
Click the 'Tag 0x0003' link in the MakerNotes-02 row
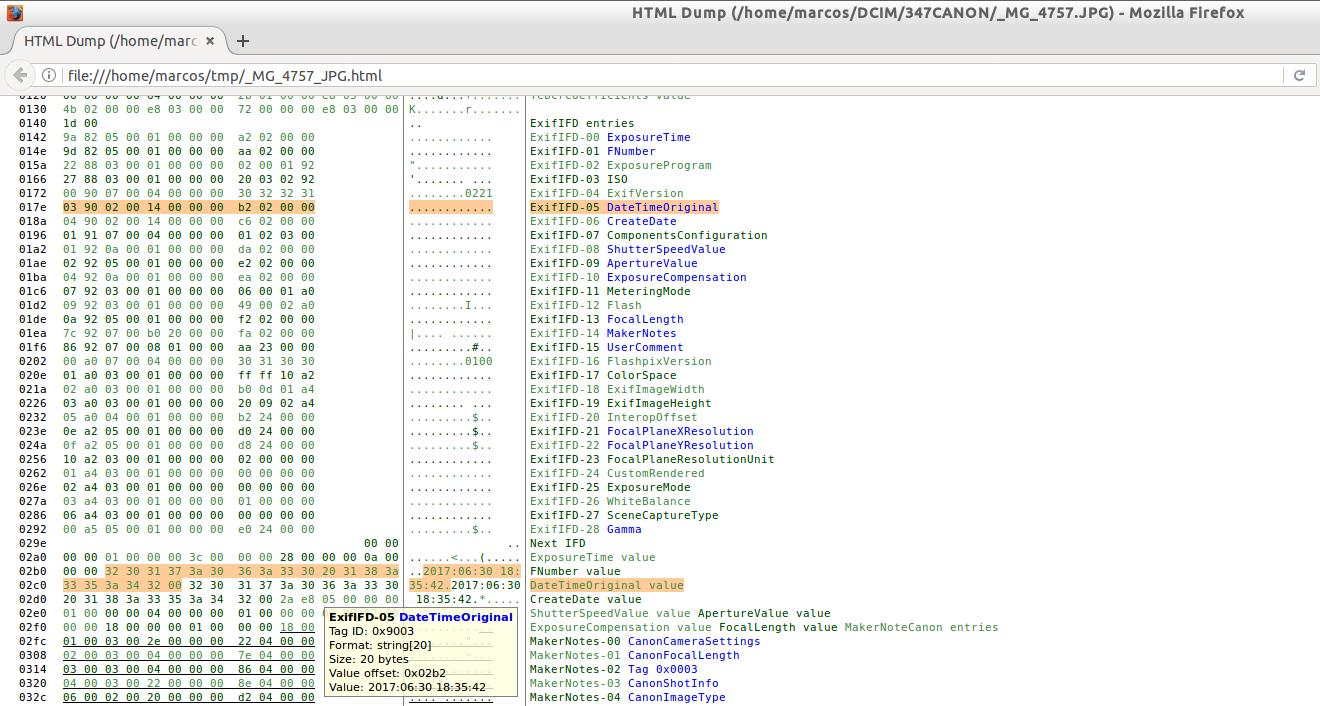click(x=663, y=670)
